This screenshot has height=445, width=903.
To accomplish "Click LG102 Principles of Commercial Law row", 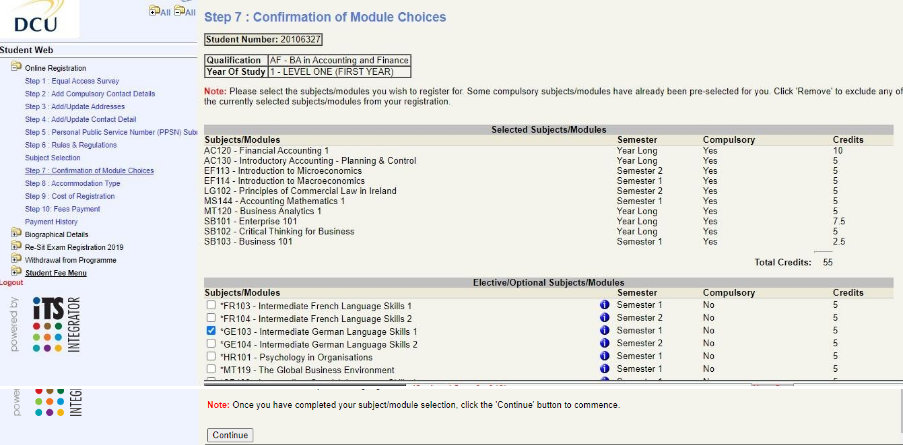I will 548,191.
